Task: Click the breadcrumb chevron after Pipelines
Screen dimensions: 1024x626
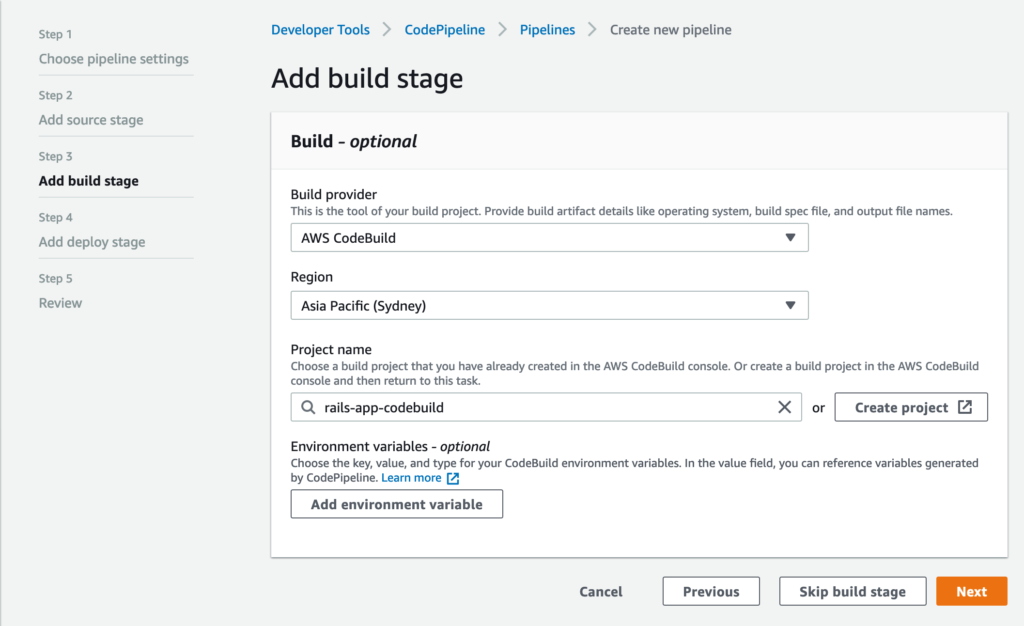Action: 592,29
